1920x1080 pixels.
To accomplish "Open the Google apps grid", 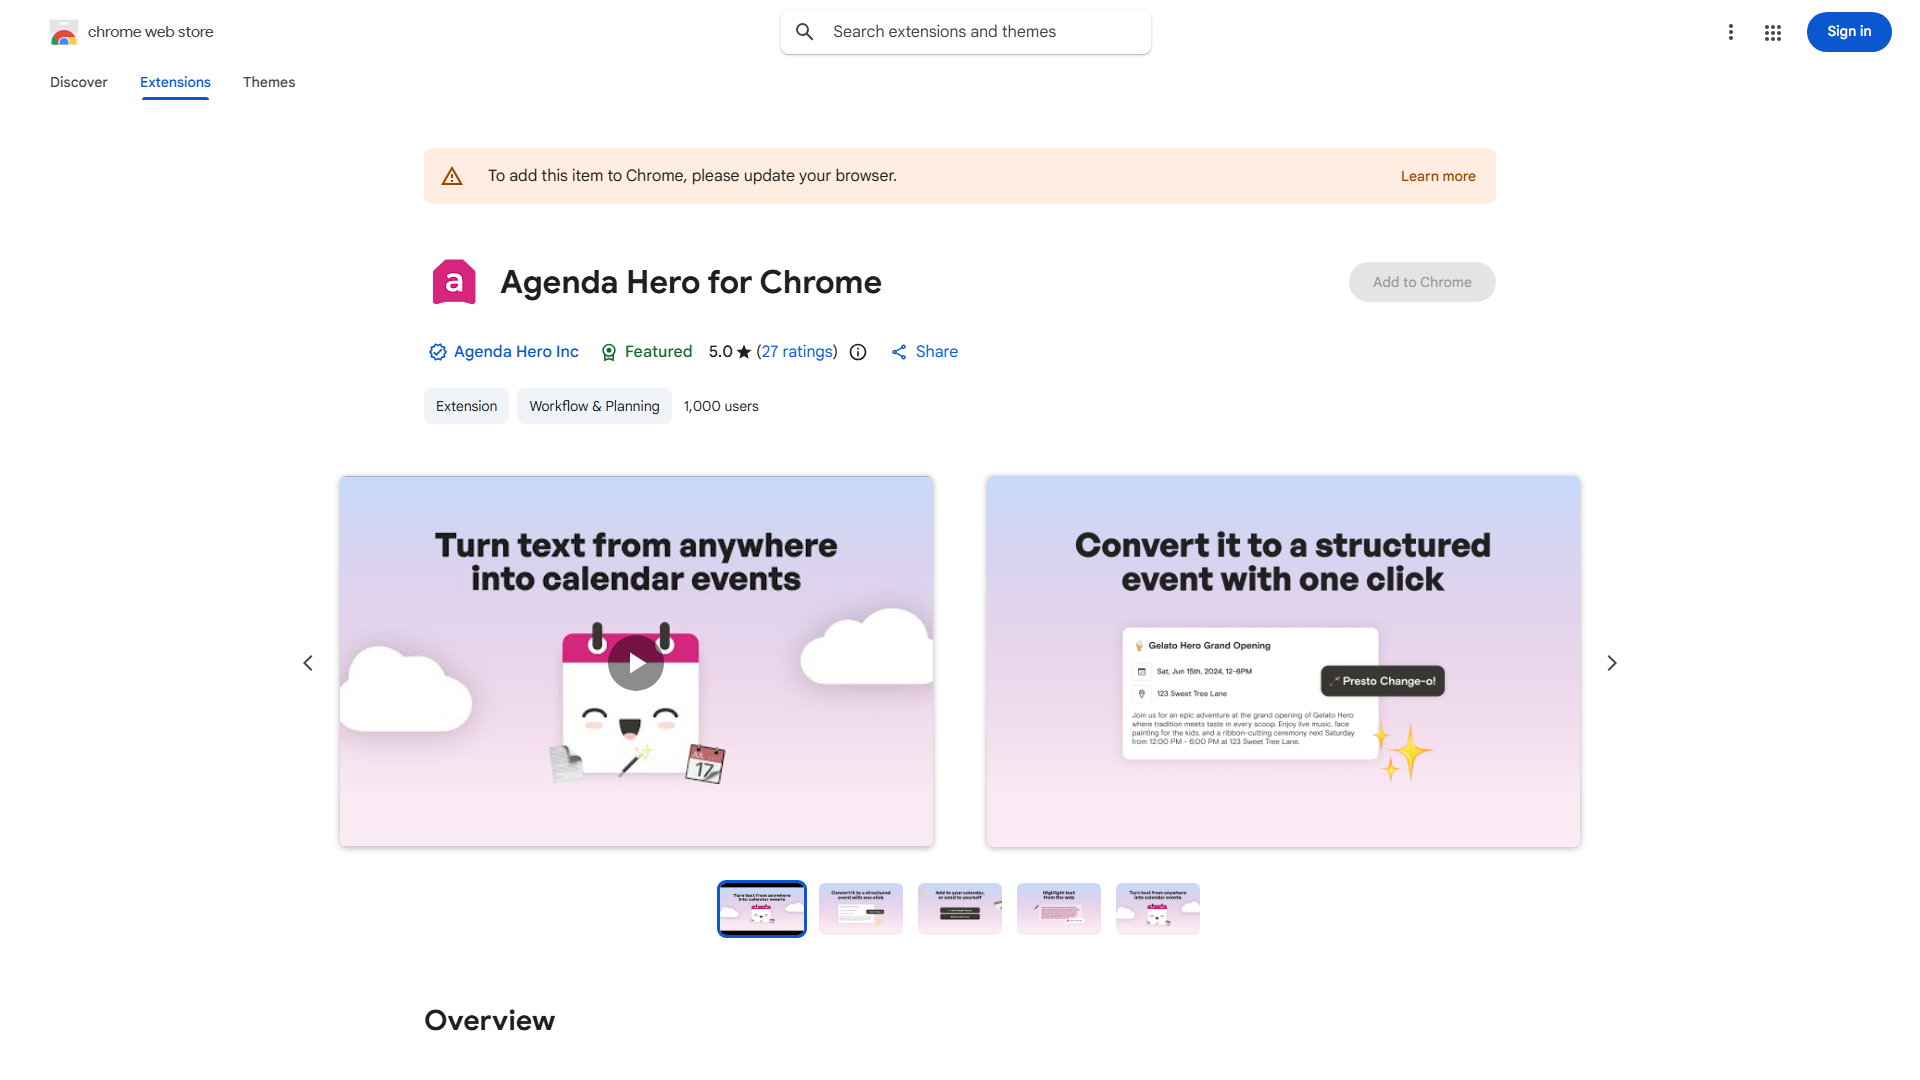I will coord(1772,32).
